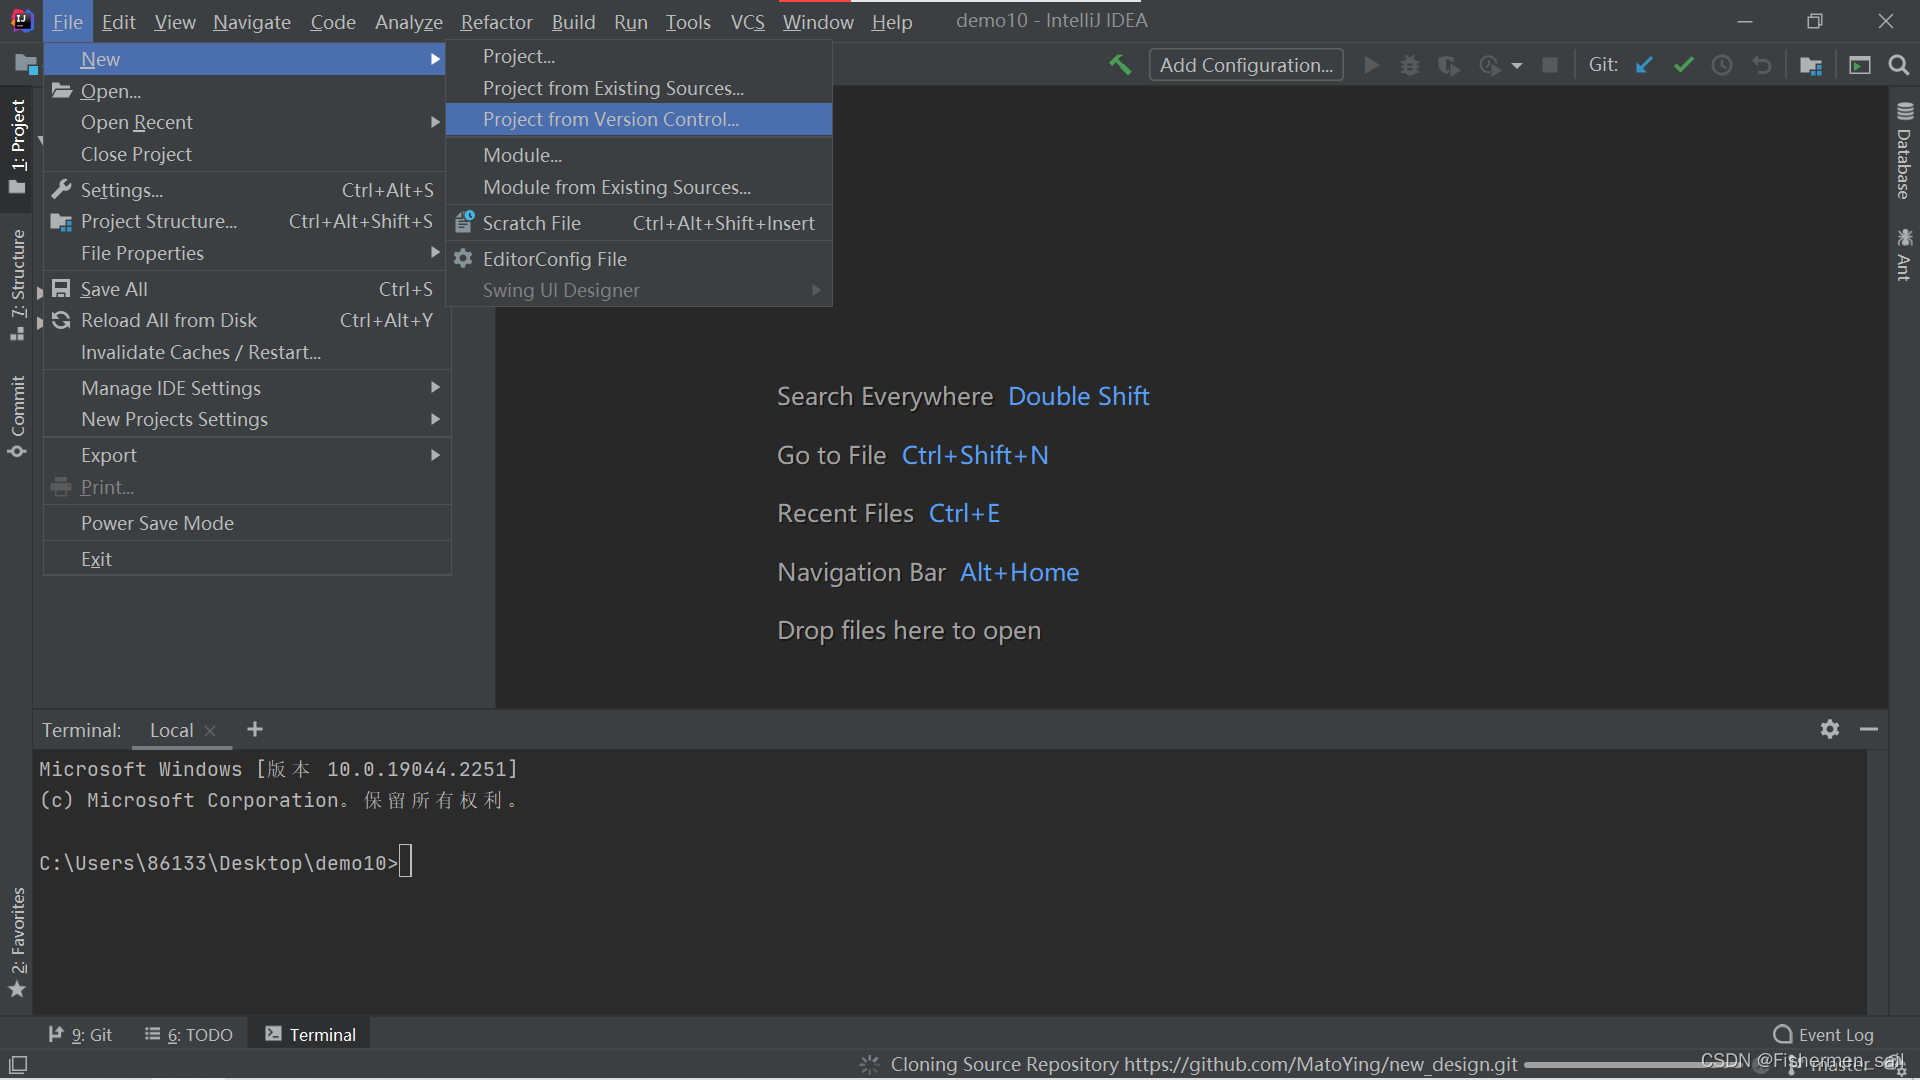Toggle Power Save Mode
This screenshot has height=1080, width=1920.
(157, 523)
